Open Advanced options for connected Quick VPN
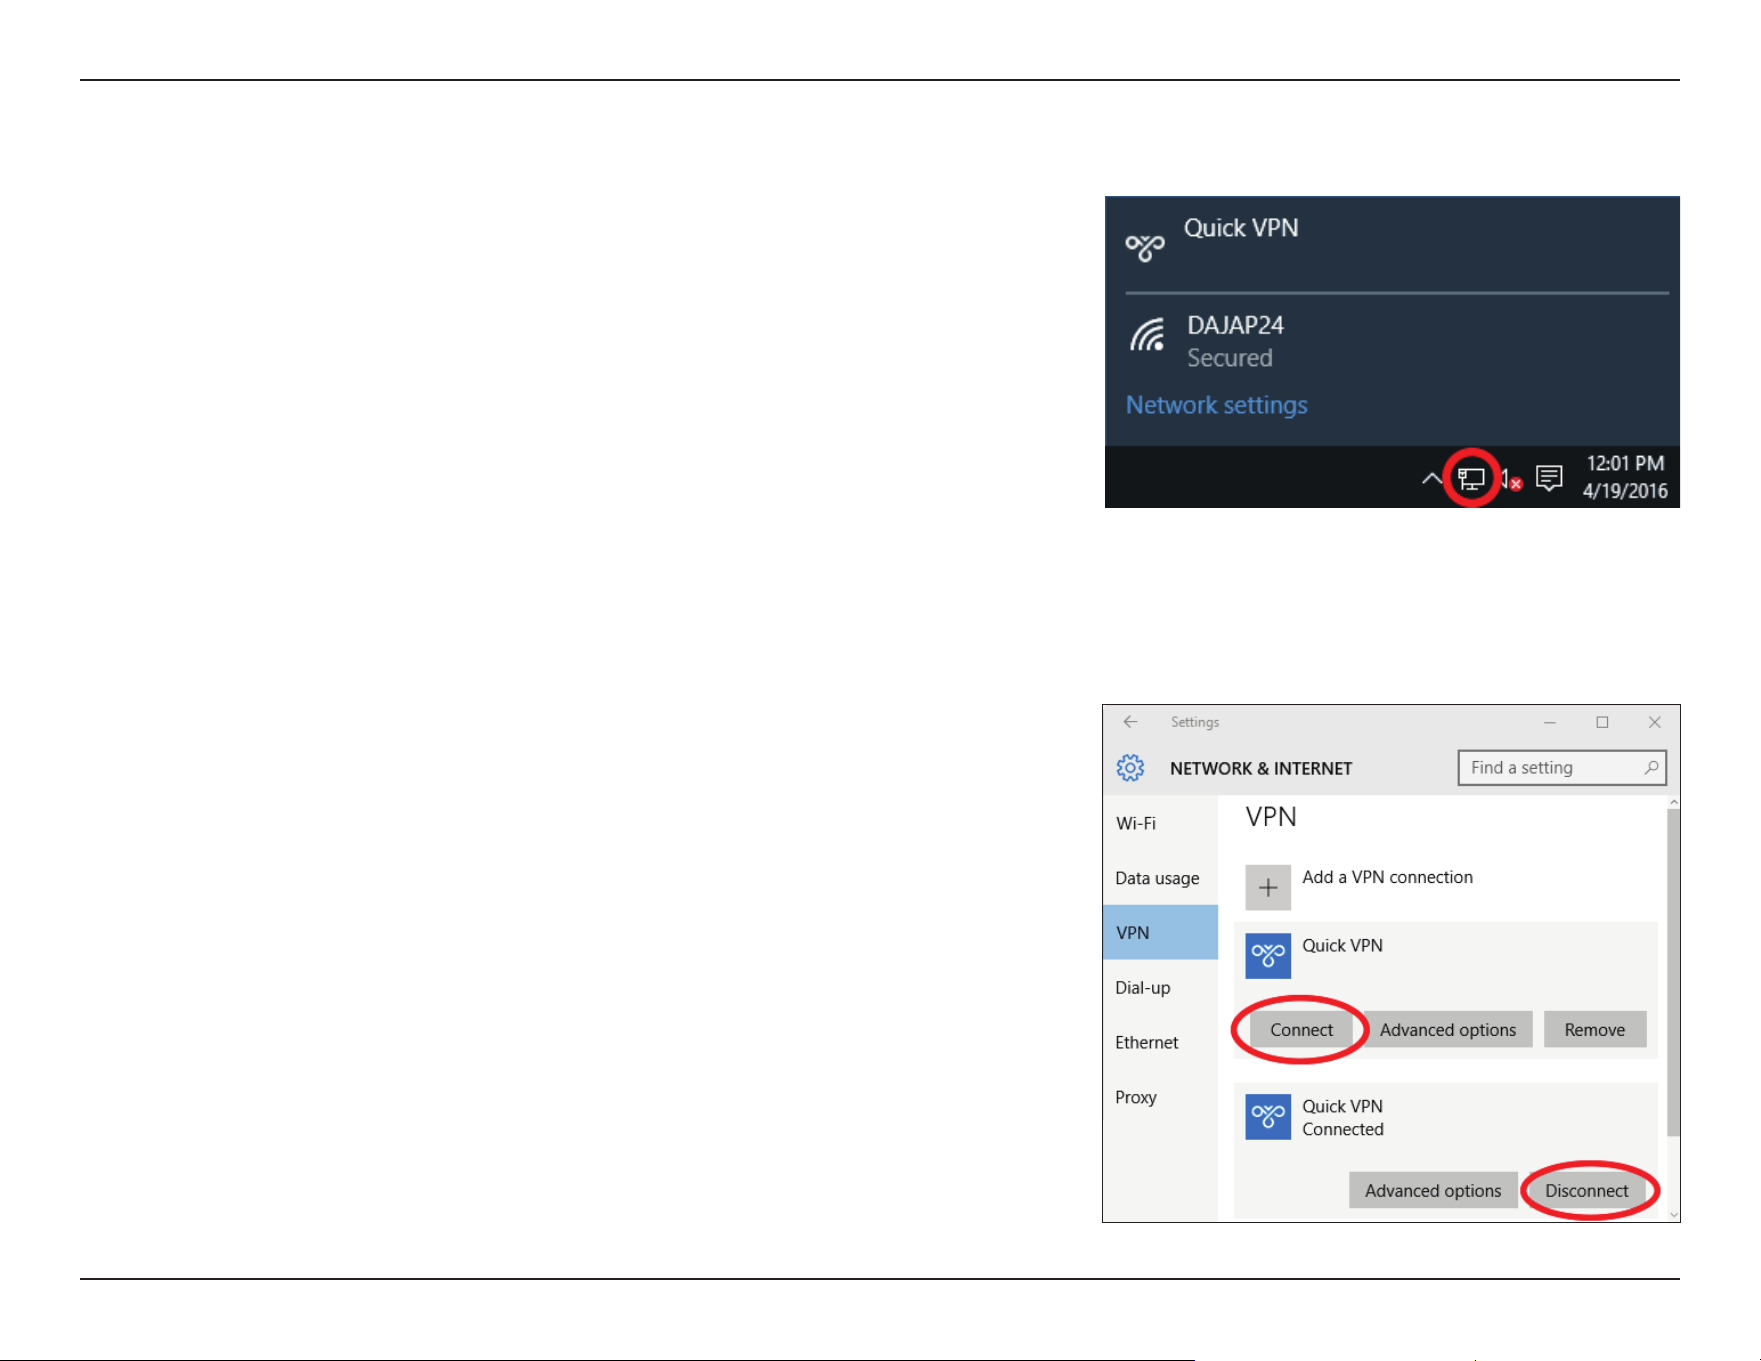This screenshot has height=1361, width=1761. pos(1433,1191)
